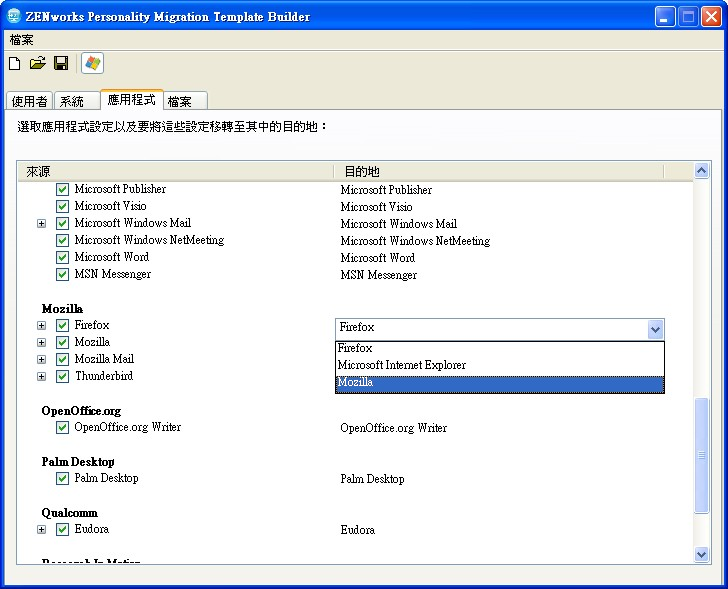Uncheck Microsoft Publisher checkbox
The image size is (728, 589).
[x=62, y=189]
